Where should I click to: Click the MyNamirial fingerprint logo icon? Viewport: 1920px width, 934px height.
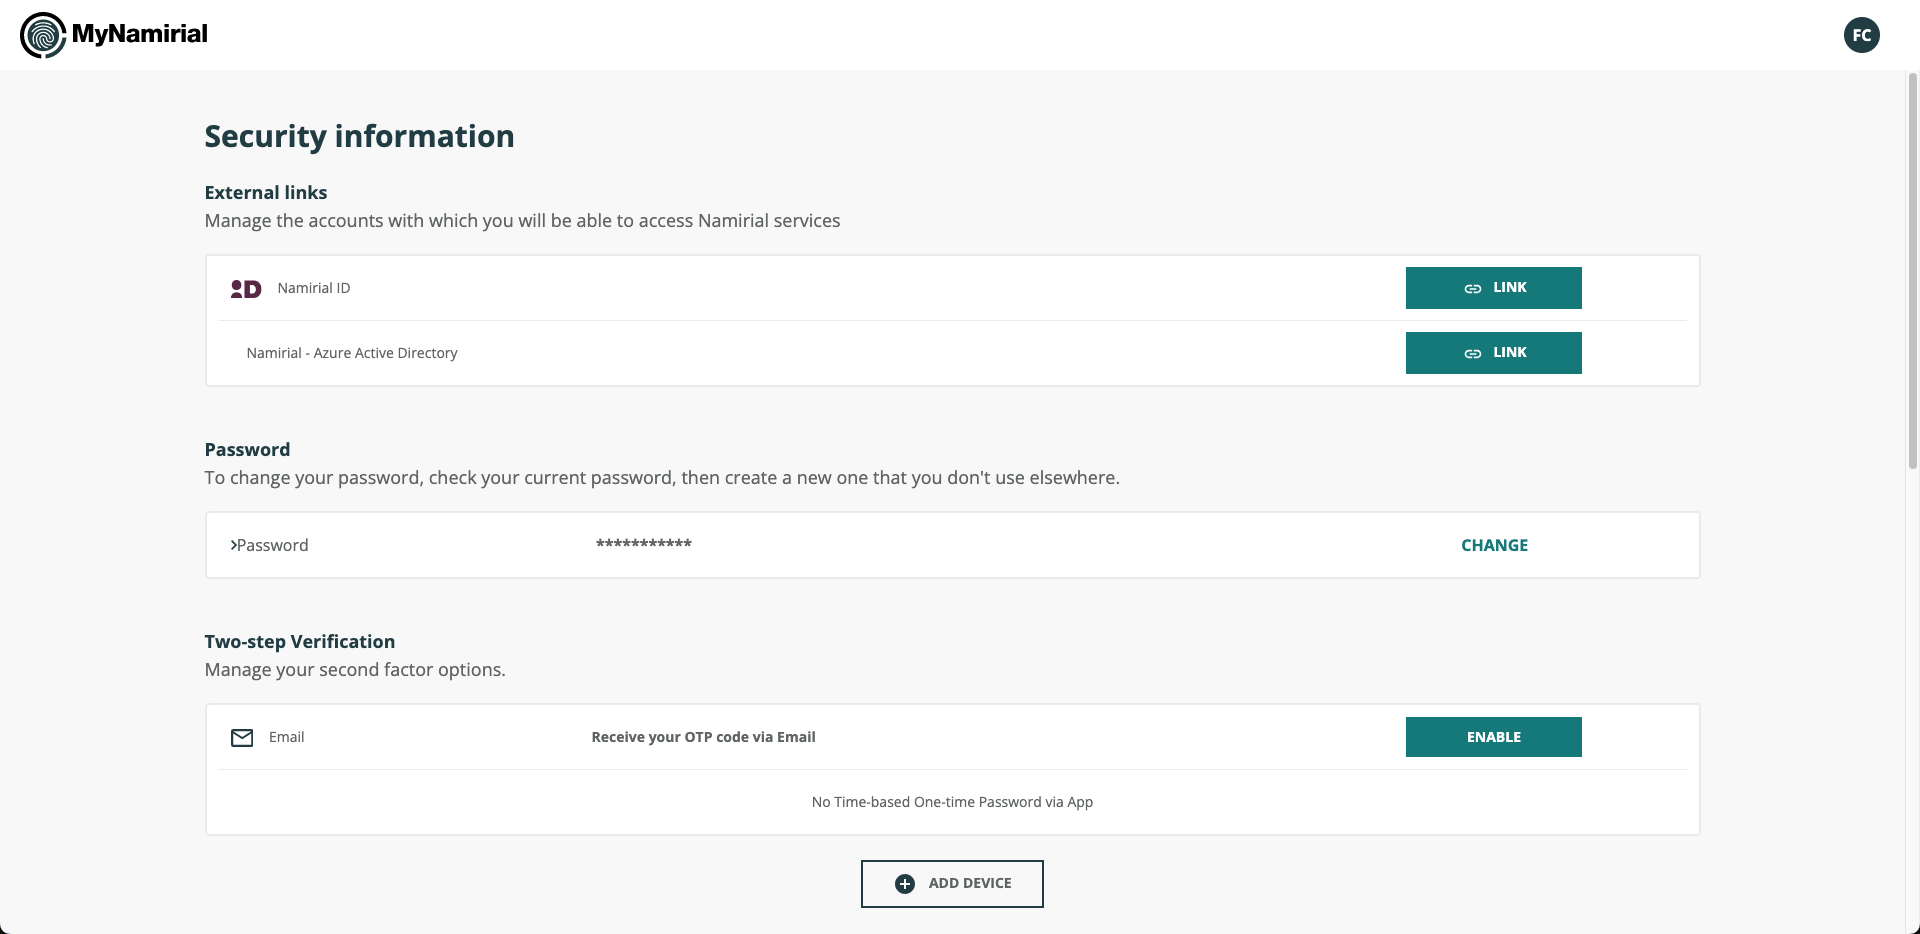pos(42,35)
